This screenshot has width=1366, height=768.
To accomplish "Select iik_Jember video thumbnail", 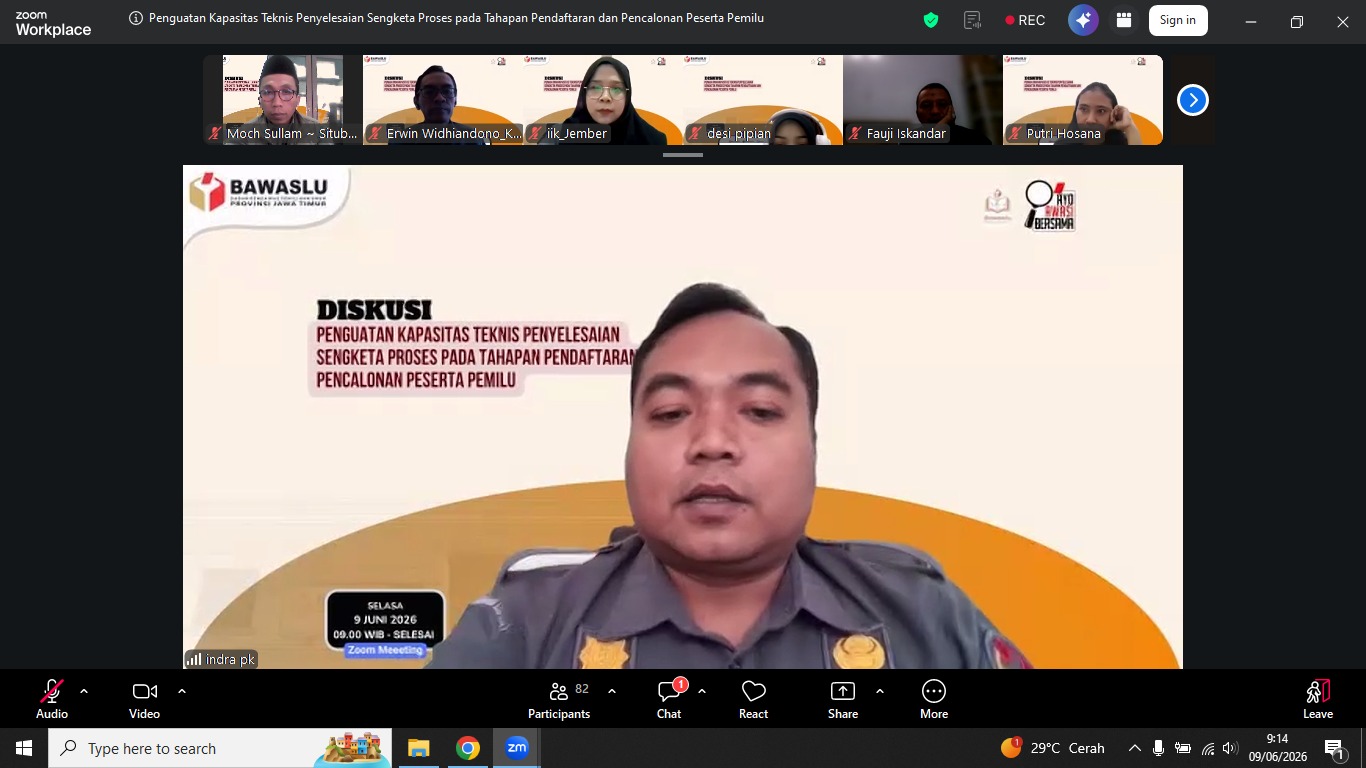I will [602, 100].
